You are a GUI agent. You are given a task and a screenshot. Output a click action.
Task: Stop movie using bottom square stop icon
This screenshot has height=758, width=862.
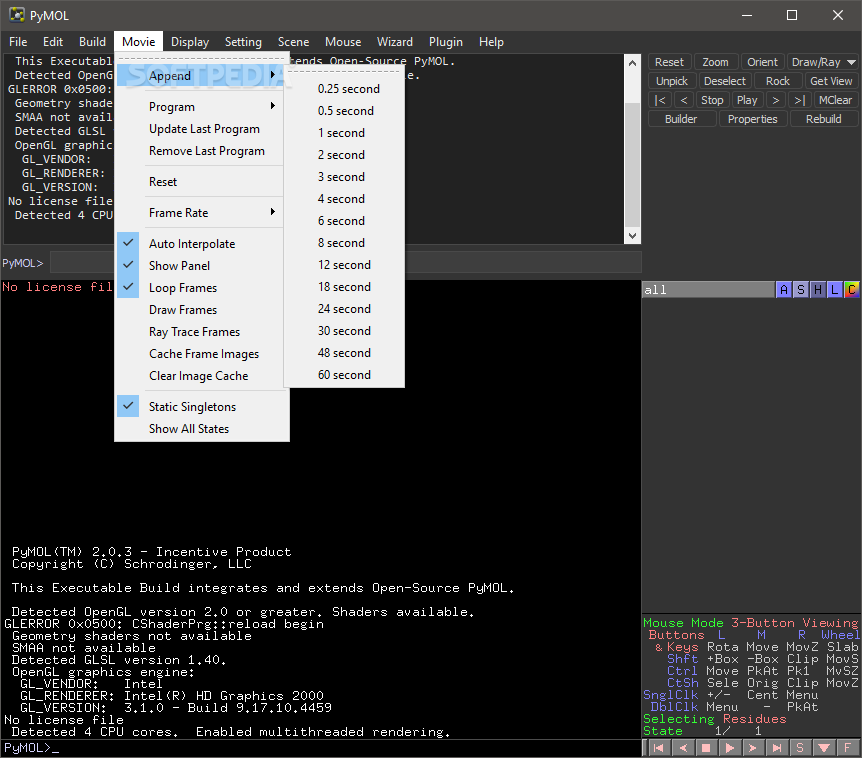click(x=706, y=748)
